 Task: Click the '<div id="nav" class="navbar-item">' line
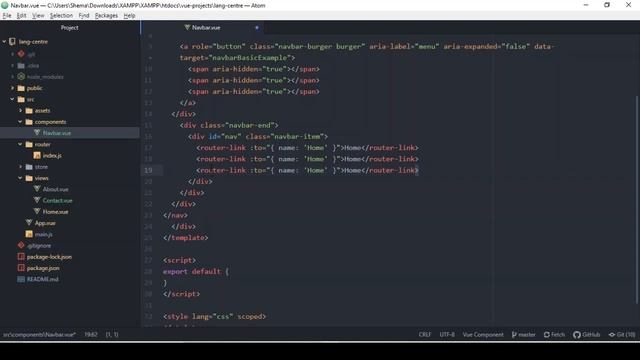pyautogui.click(x=258, y=136)
